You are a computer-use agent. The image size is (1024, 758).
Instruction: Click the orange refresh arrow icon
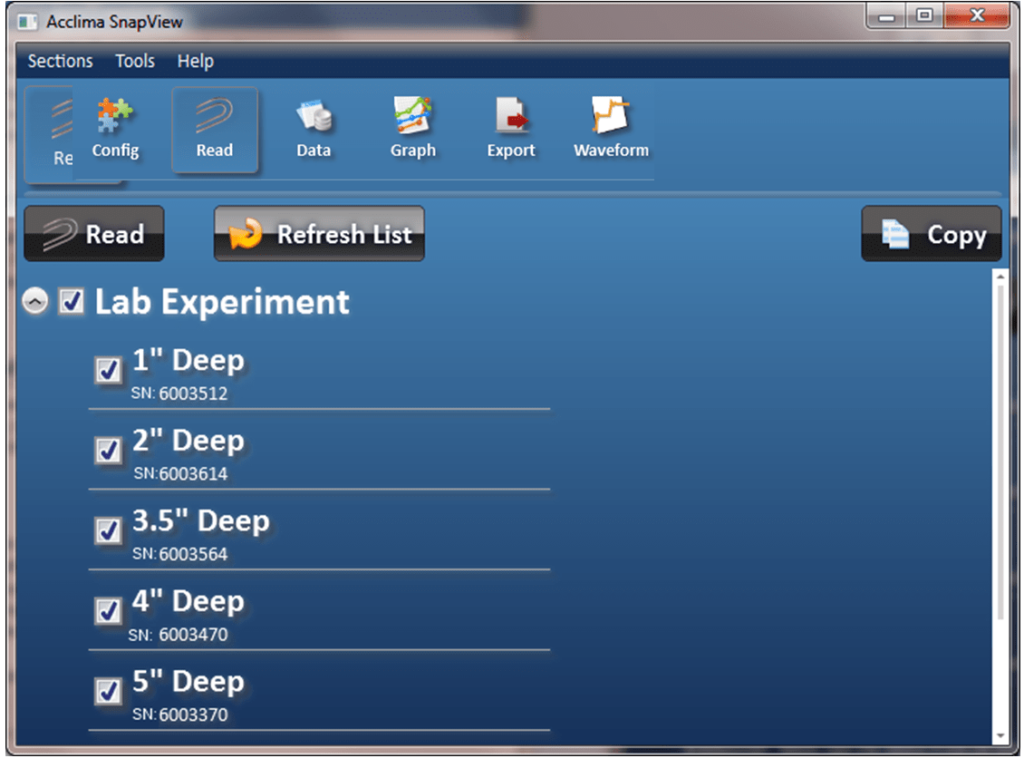[x=243, y=233]
